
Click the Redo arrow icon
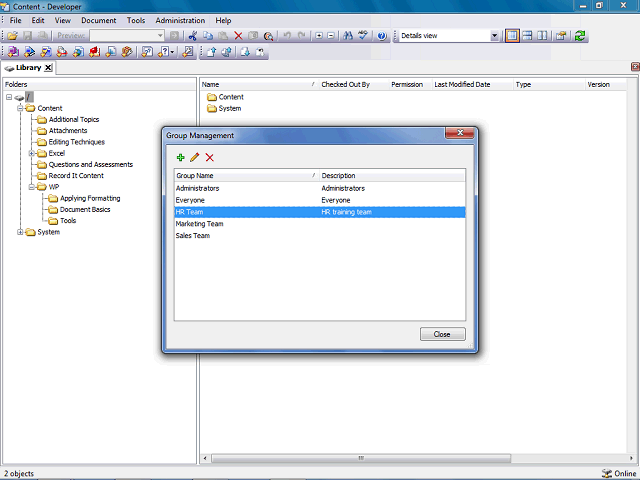point(302,36)
